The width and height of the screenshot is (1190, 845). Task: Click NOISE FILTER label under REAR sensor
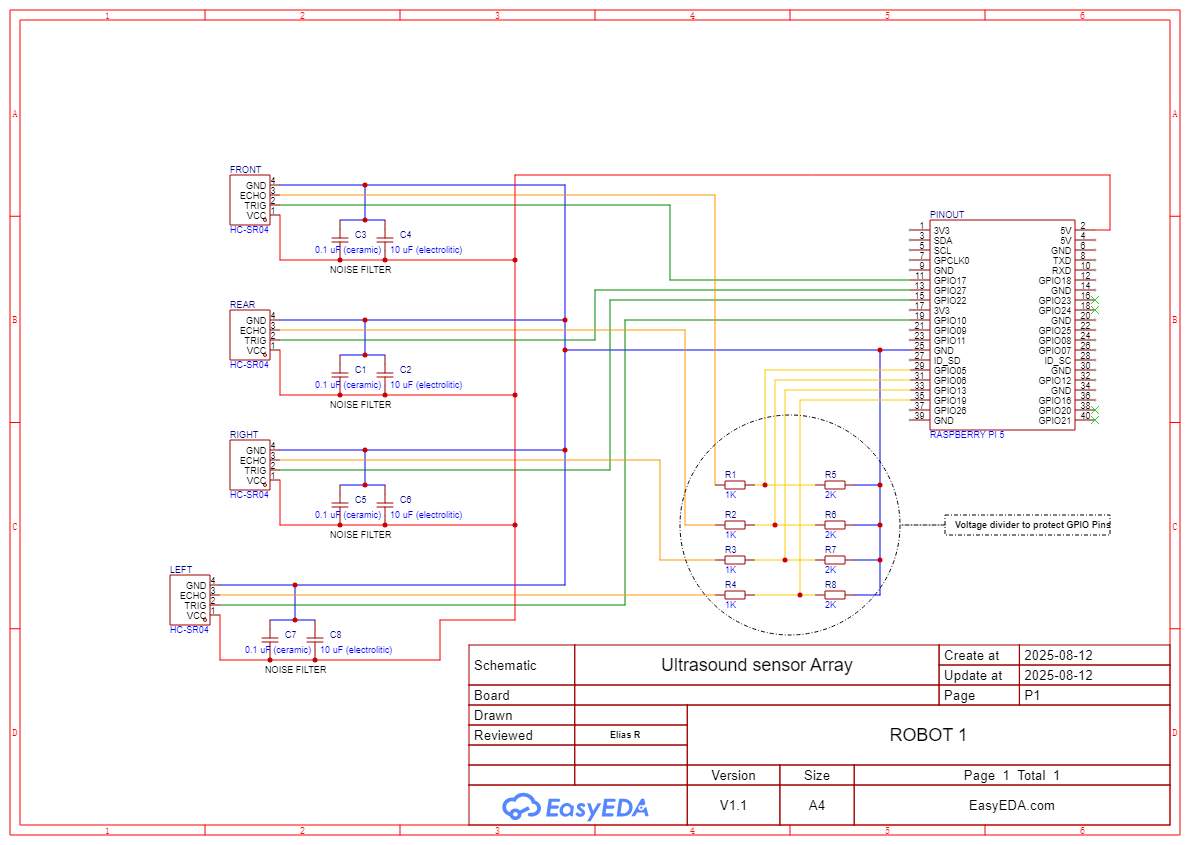coord(360,405)
